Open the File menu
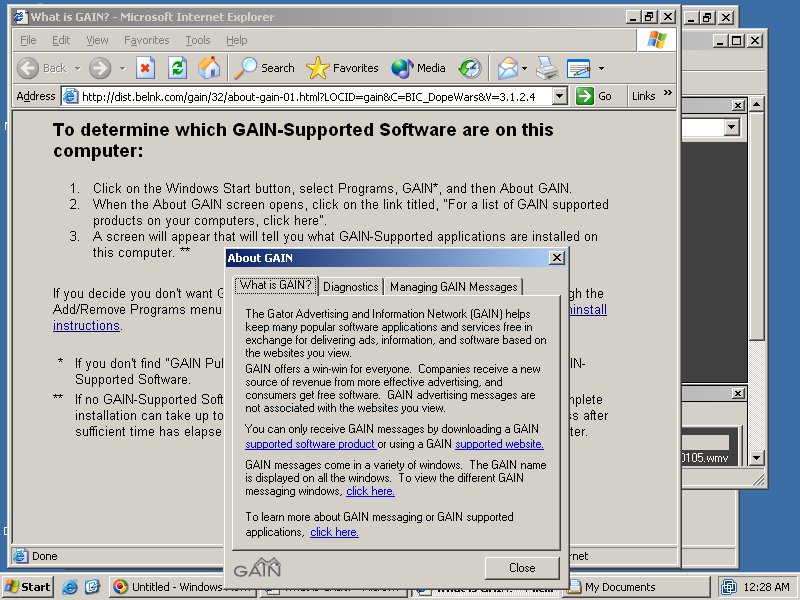The image size is (800, 600). 28,40
